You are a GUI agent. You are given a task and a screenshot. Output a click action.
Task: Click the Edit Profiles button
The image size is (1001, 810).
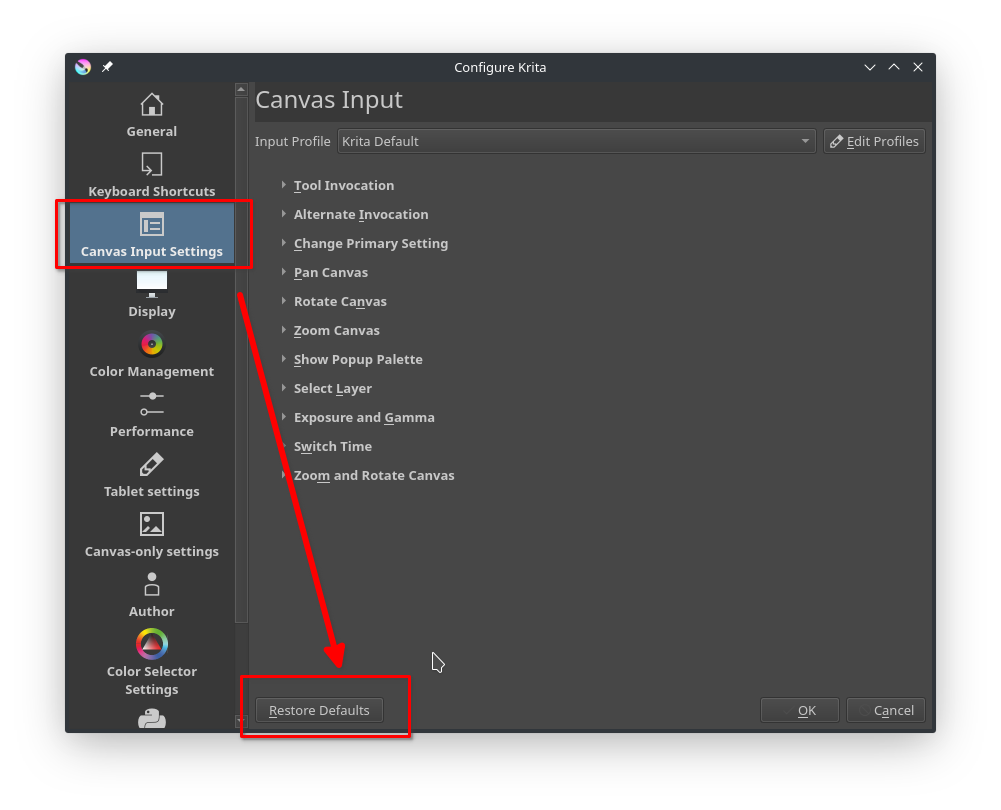[x=874, y=141]
